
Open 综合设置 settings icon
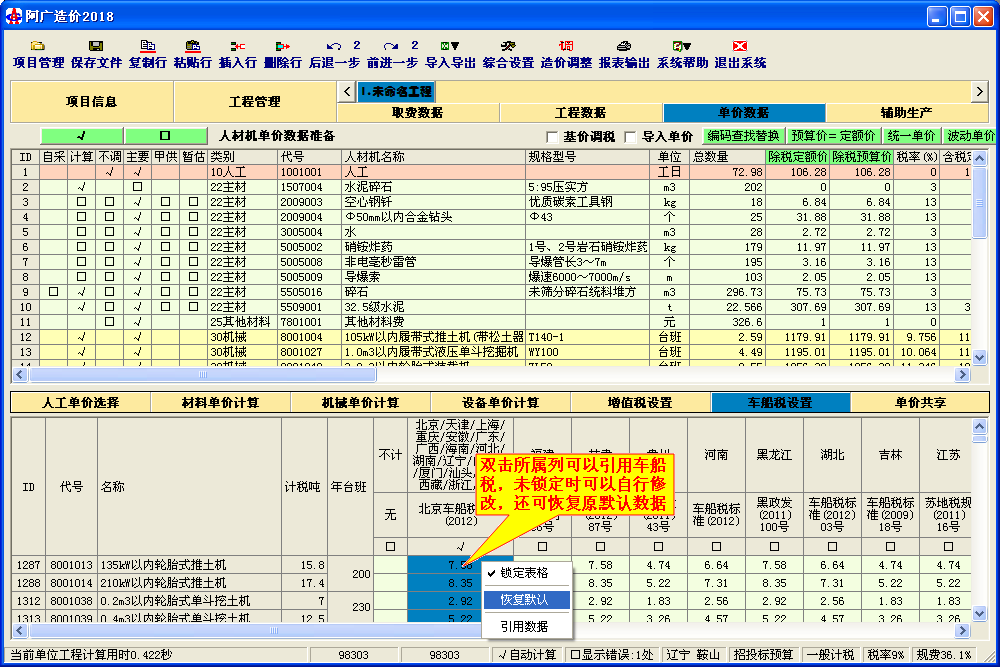click(x=508, y=54)
